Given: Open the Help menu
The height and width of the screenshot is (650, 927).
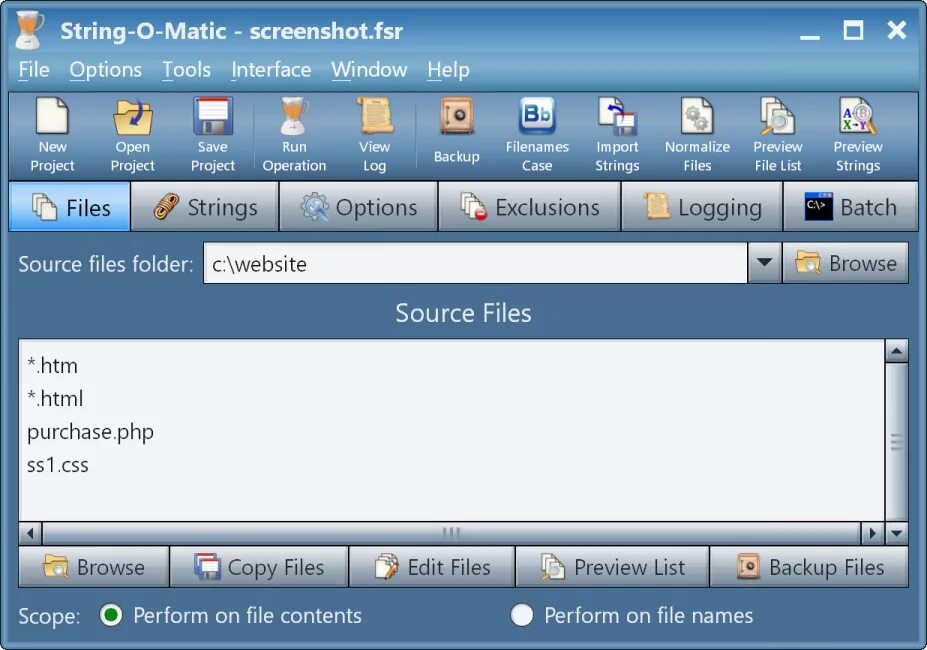Looking at the screenshot, I should (448, 70).
